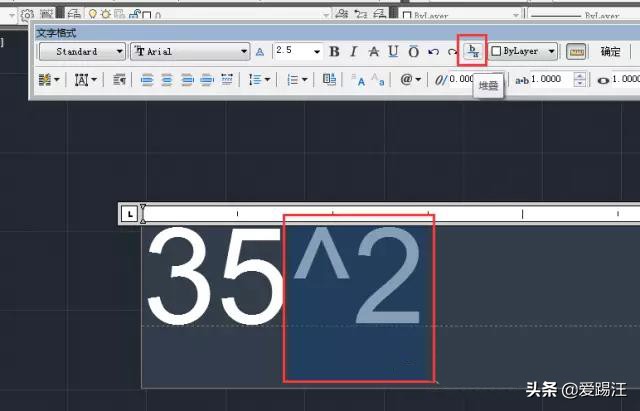The height and width of the screenshot is (411, 640).
Task: Toggle strikethrough text formatting
Action: click(x=373, y=51)
